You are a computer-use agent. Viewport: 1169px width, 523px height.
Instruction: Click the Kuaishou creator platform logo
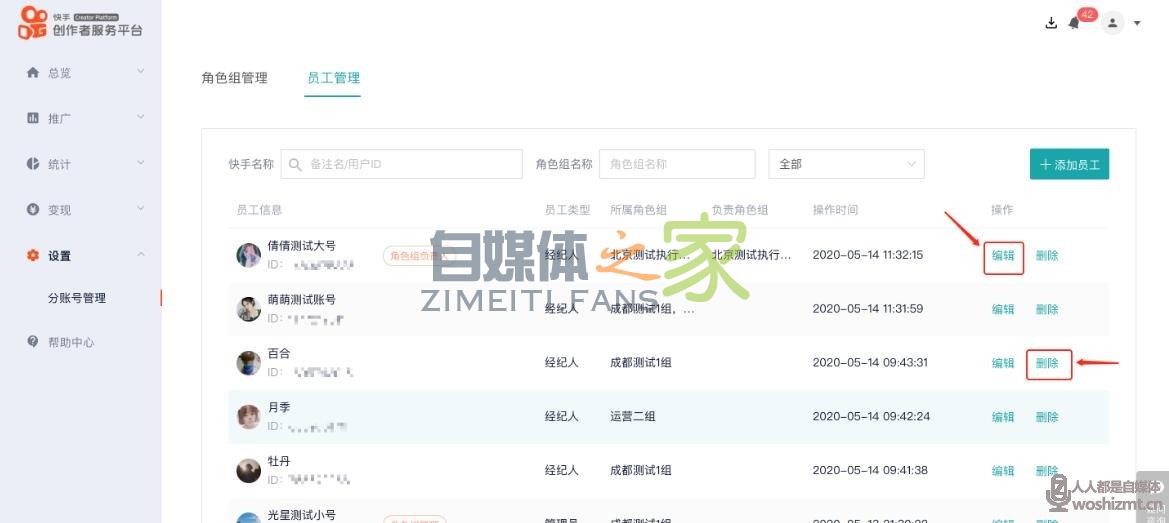pyautogui.click(x=80, y=24)
